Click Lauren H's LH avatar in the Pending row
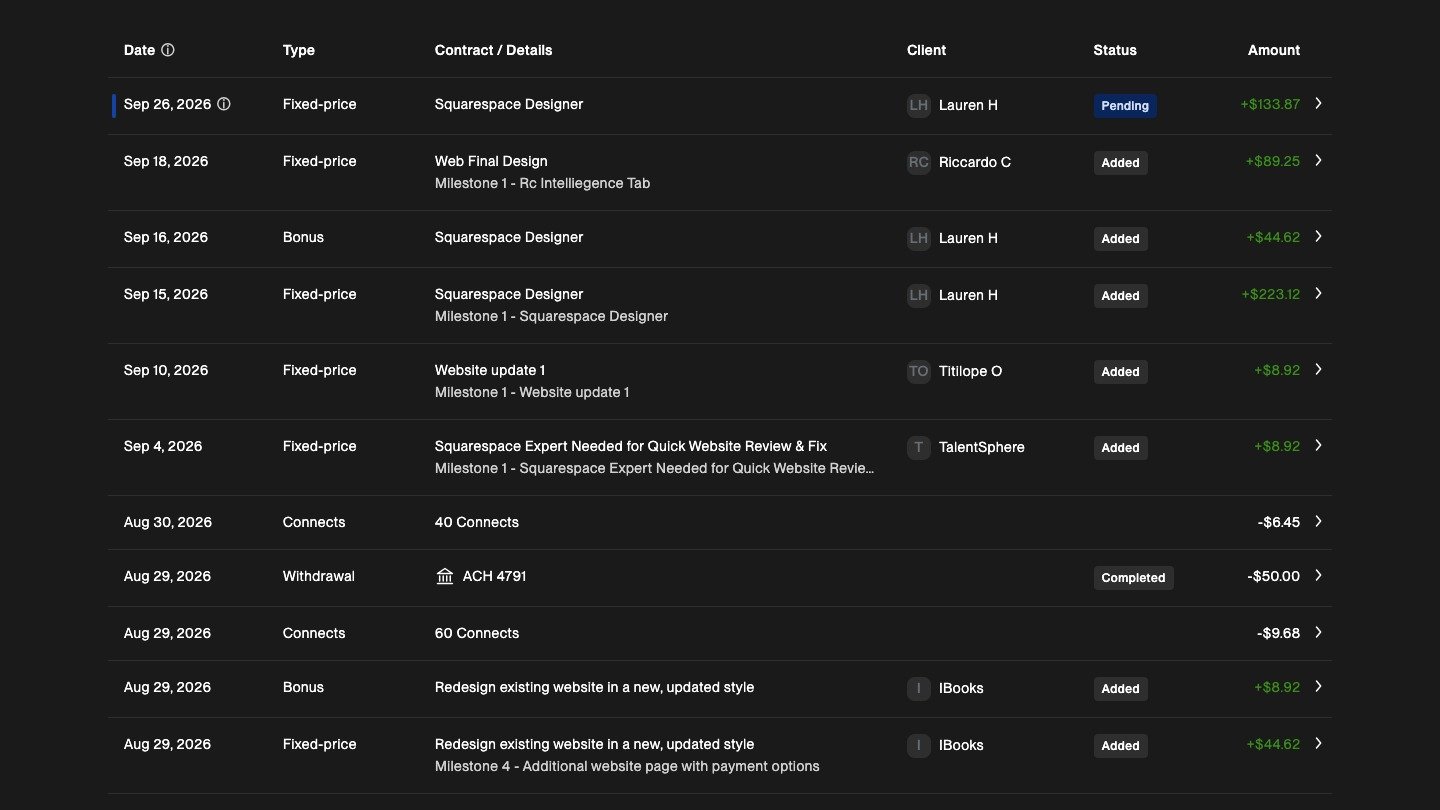Image resolution: width=1440 pixels, height=810 pixels. [918, 105]
